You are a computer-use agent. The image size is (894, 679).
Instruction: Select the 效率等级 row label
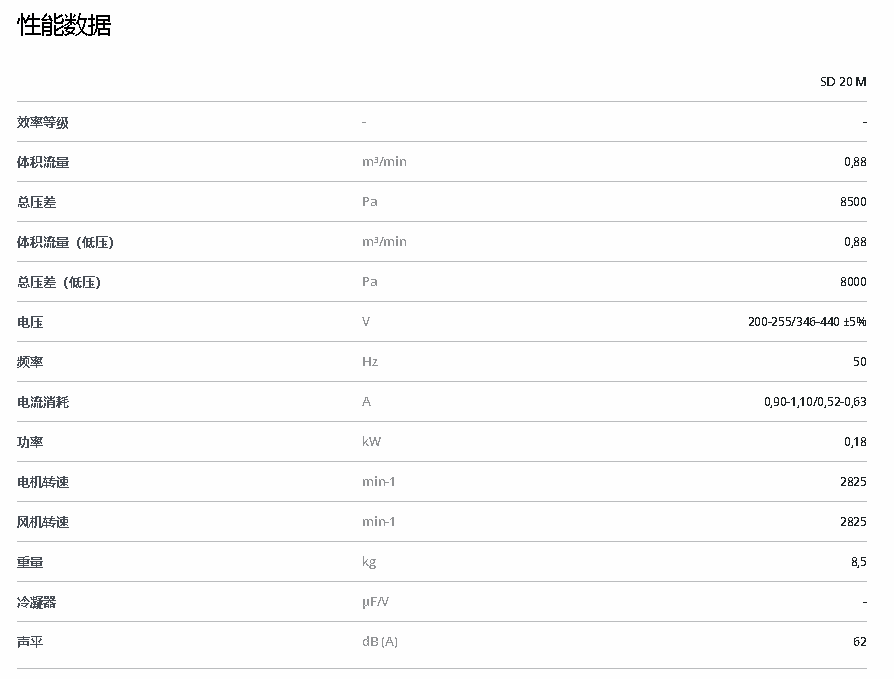[43, 122]
